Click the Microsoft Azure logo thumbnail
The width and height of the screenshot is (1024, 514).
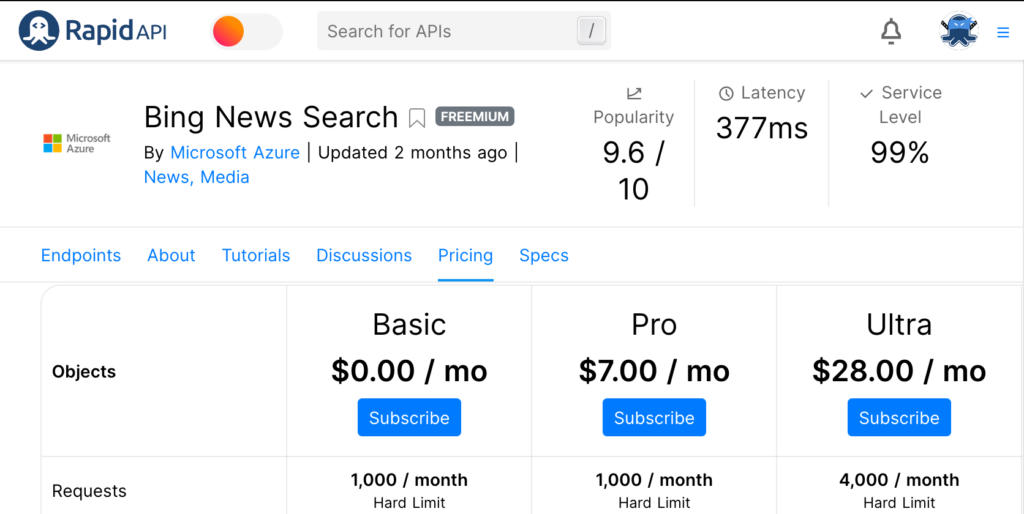tap(77, 144)
